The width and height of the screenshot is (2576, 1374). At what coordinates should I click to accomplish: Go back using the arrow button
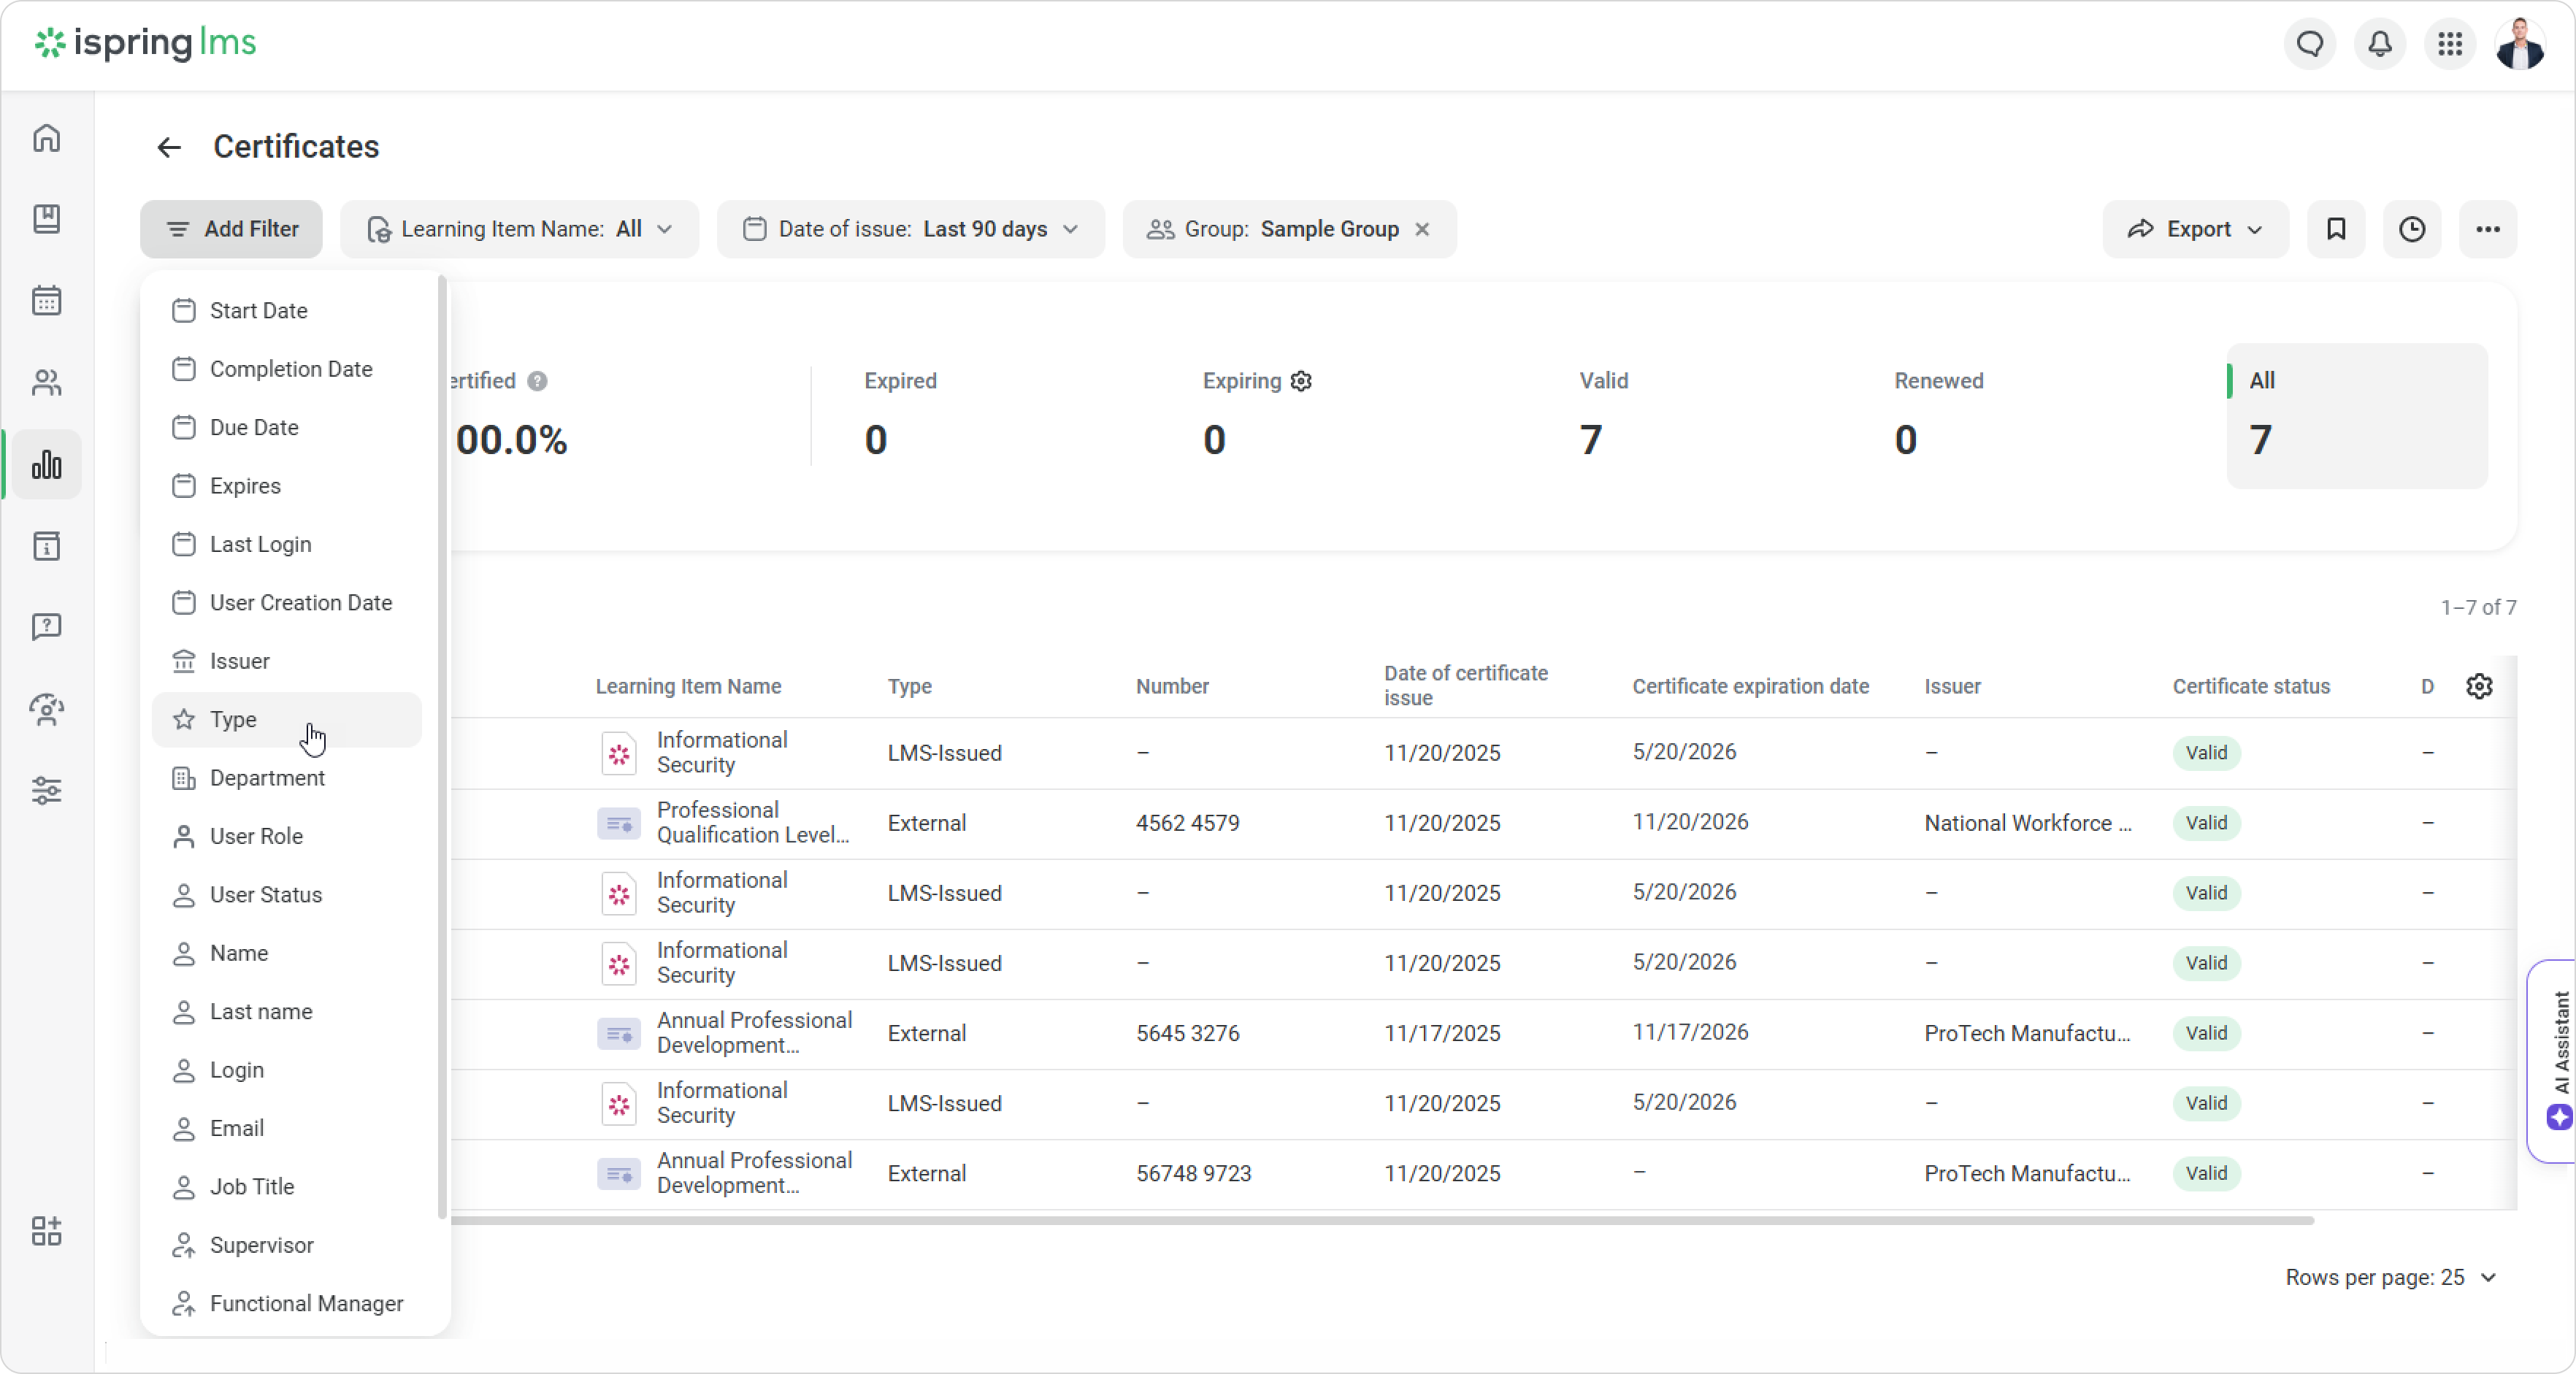tap(169, 148)
